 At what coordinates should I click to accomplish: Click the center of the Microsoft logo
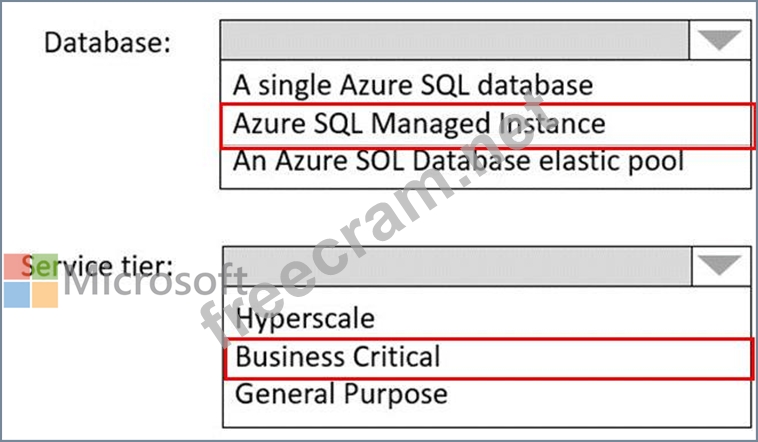[x=31, y=281]
